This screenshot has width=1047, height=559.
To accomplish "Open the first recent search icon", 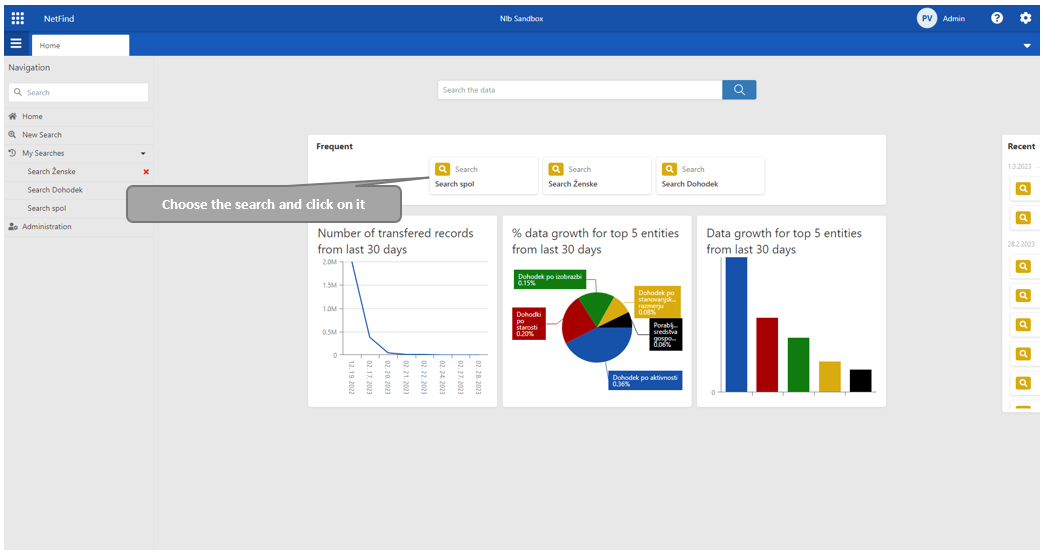I will pyautogui.click(x=1023, y=188).
